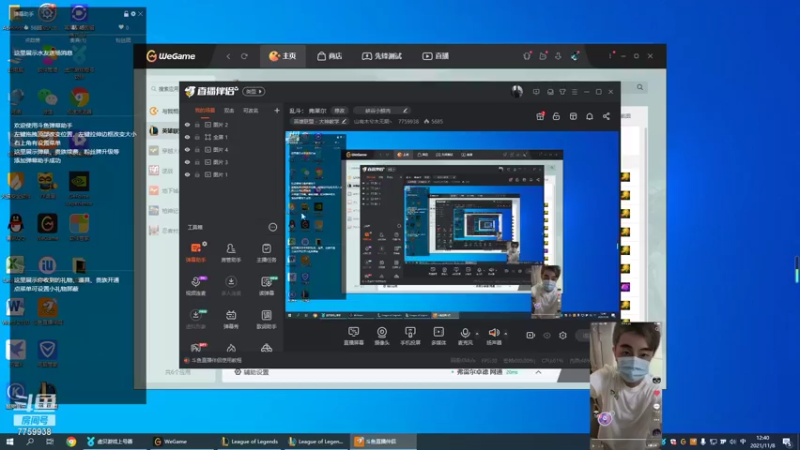
Task: Click the record video icon in the bottom bar
Action: [531, 335]
